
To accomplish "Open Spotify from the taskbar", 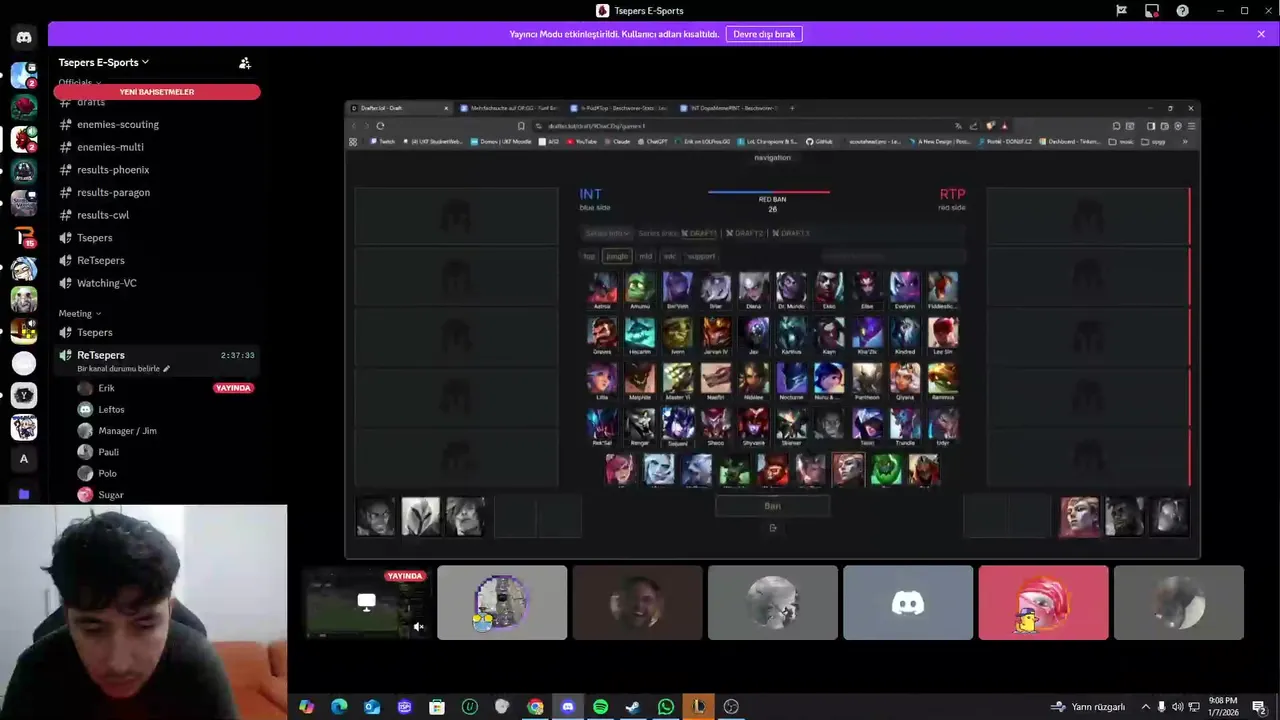I will tap(600, 707).
